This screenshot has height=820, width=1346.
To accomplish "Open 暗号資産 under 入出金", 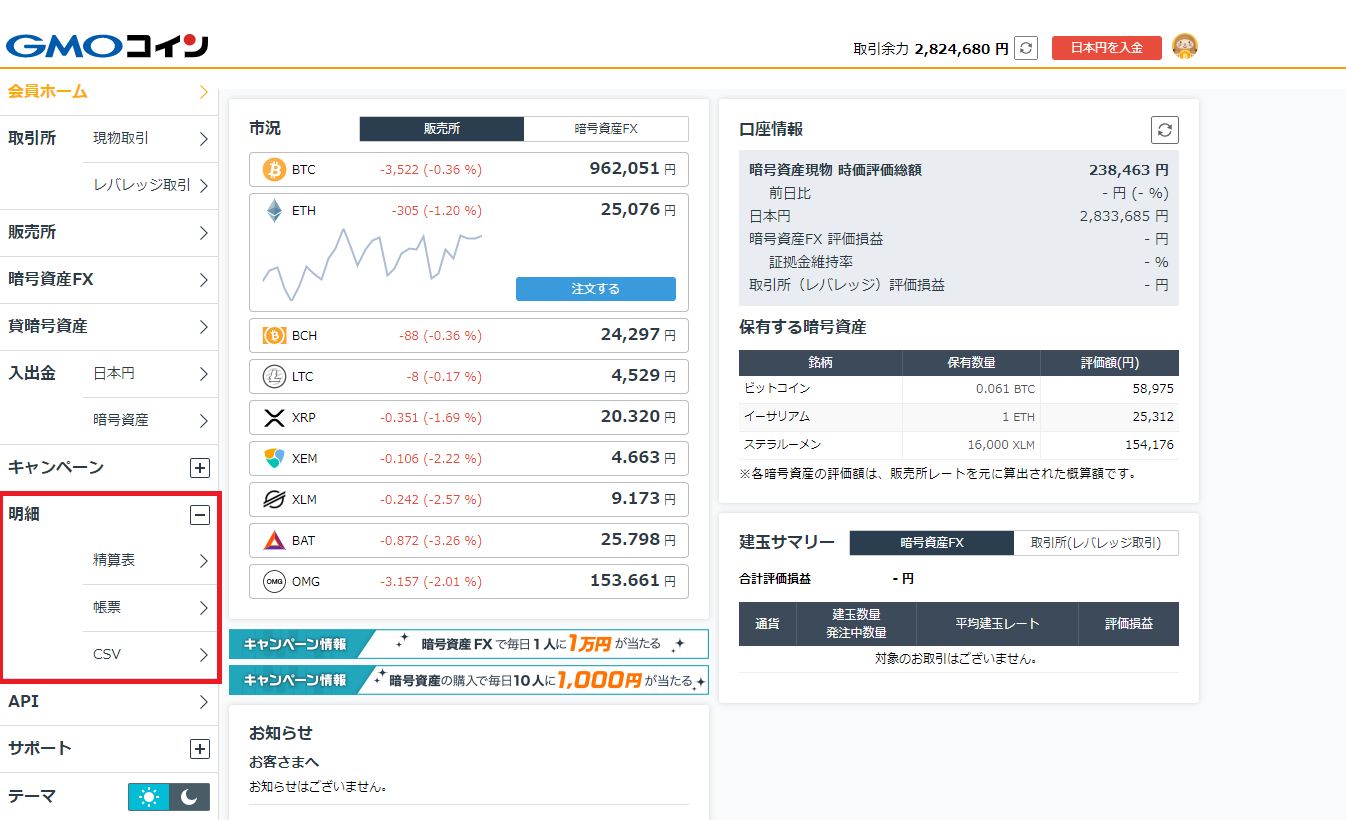I will tap(150, 421).
